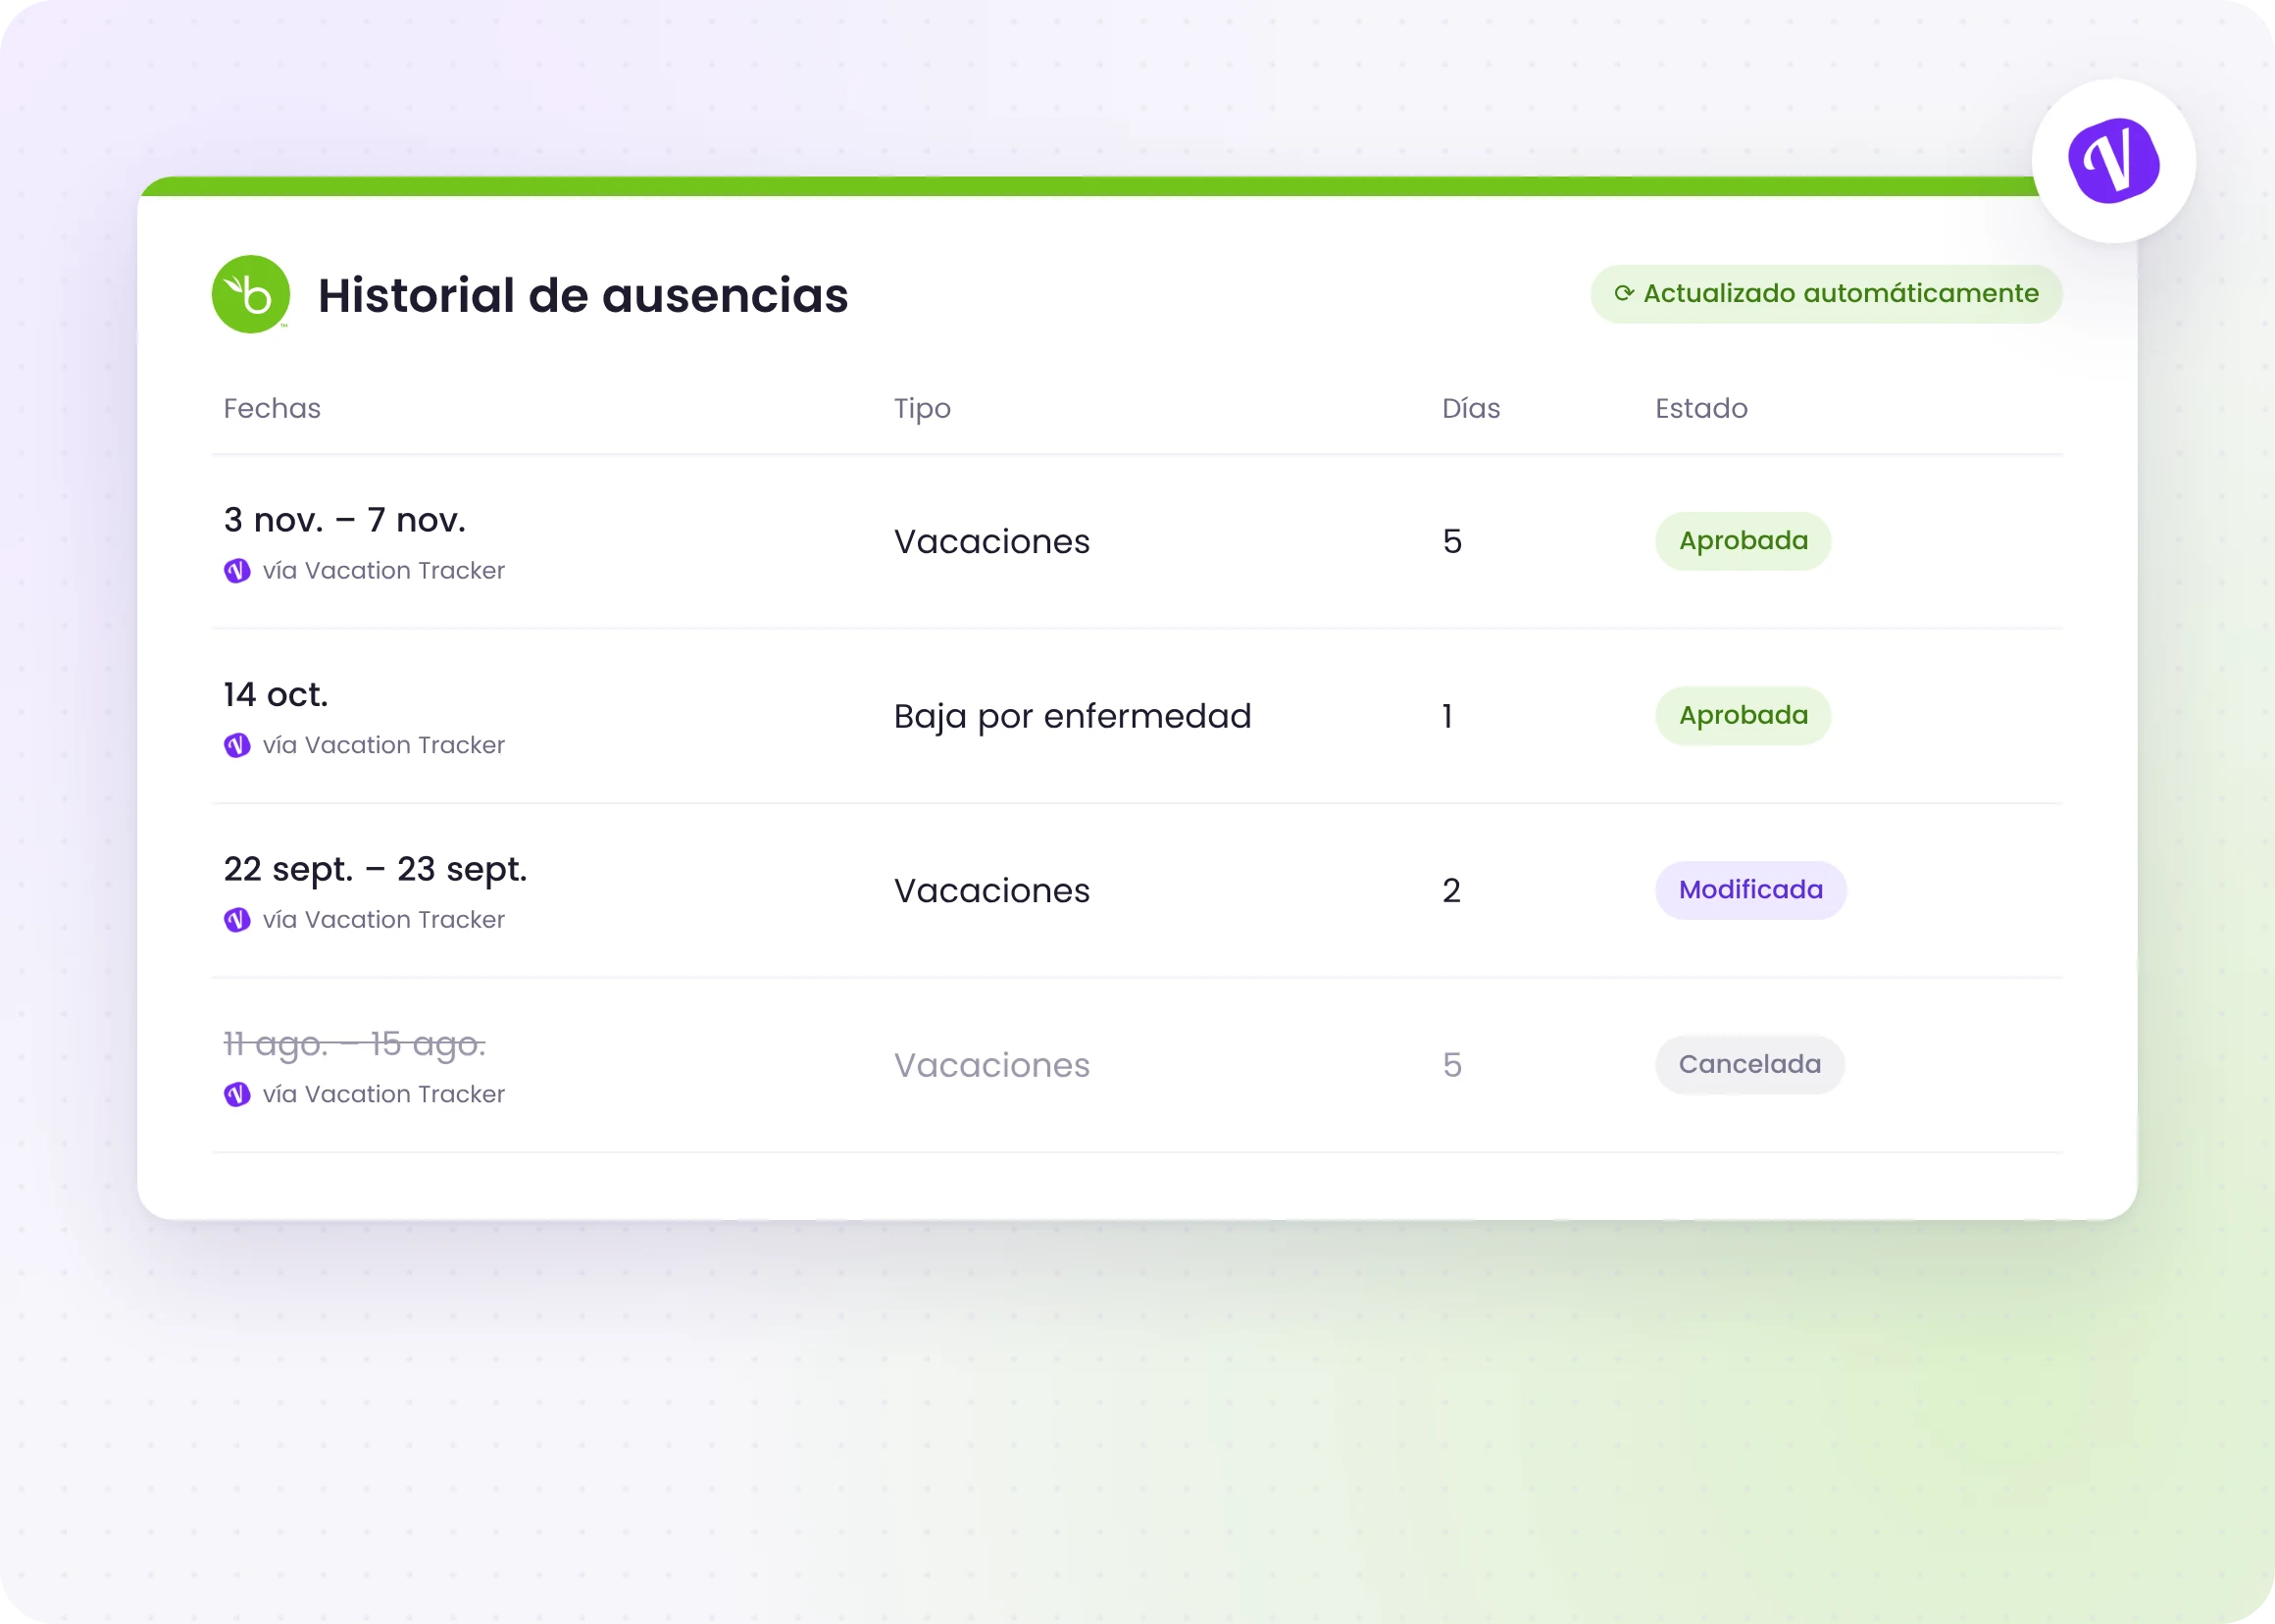
Task: Click the Modificada status badge
Action: 1750,890
